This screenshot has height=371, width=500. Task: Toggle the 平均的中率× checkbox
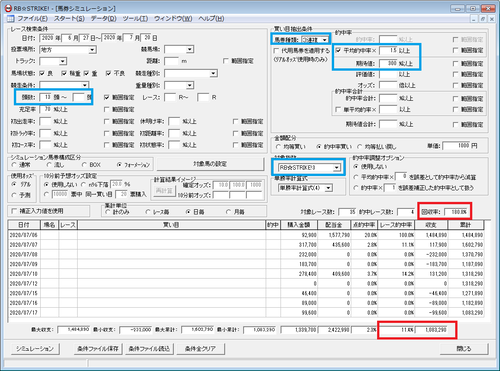[338, 51]
